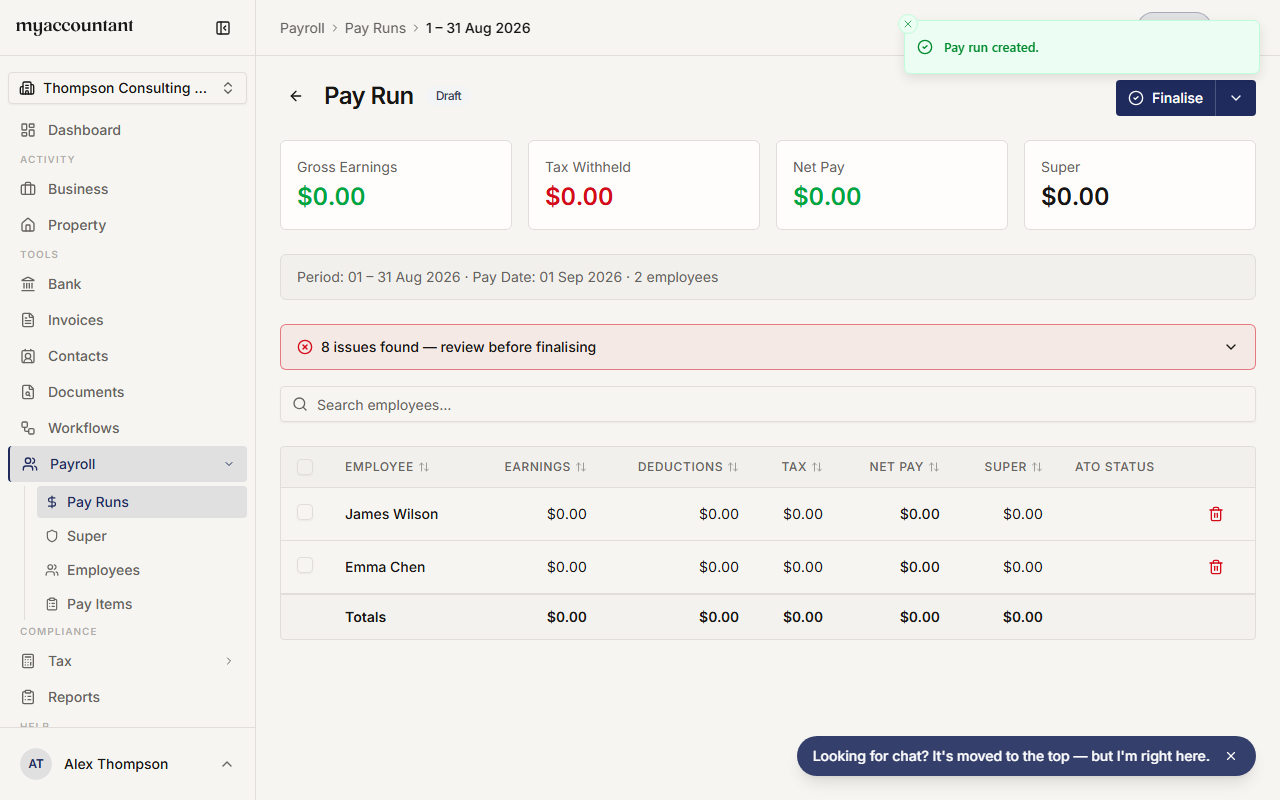The width and height of the screenshot is (1280, 800).
Task: Open Reports page
Action: click(x=127, y=697)
